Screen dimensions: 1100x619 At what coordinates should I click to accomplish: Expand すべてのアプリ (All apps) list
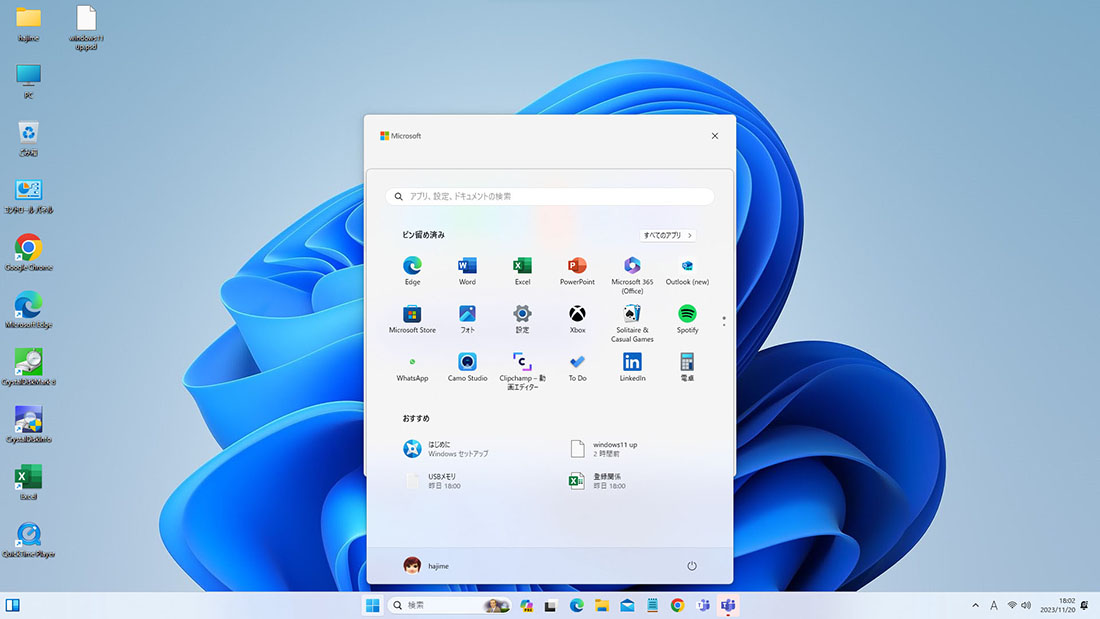pos(668,235)
